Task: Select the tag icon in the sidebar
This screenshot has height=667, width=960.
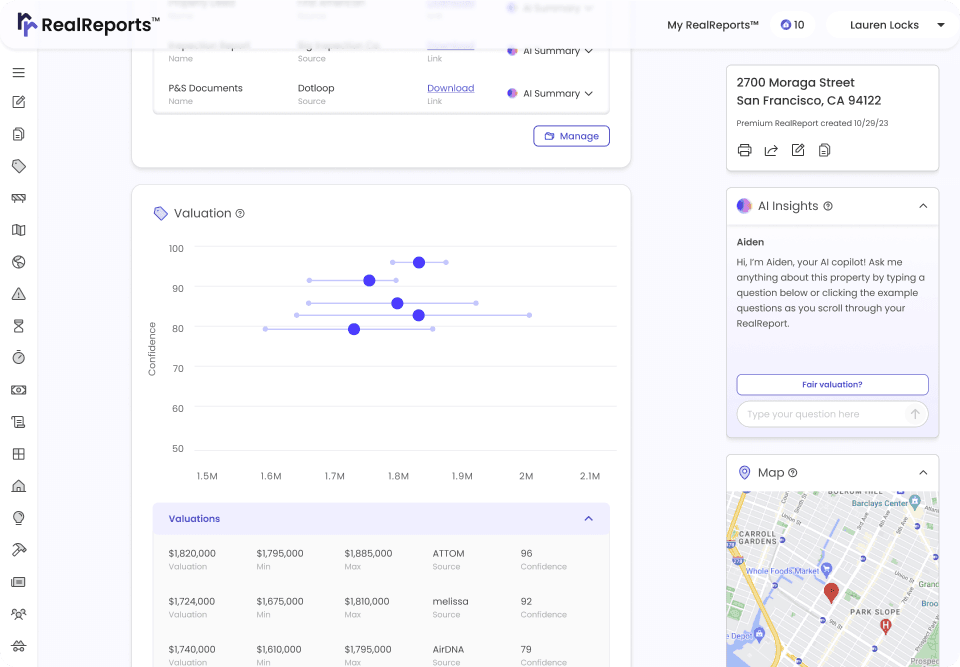Action: pyautogui.click(x=18, y=166)
